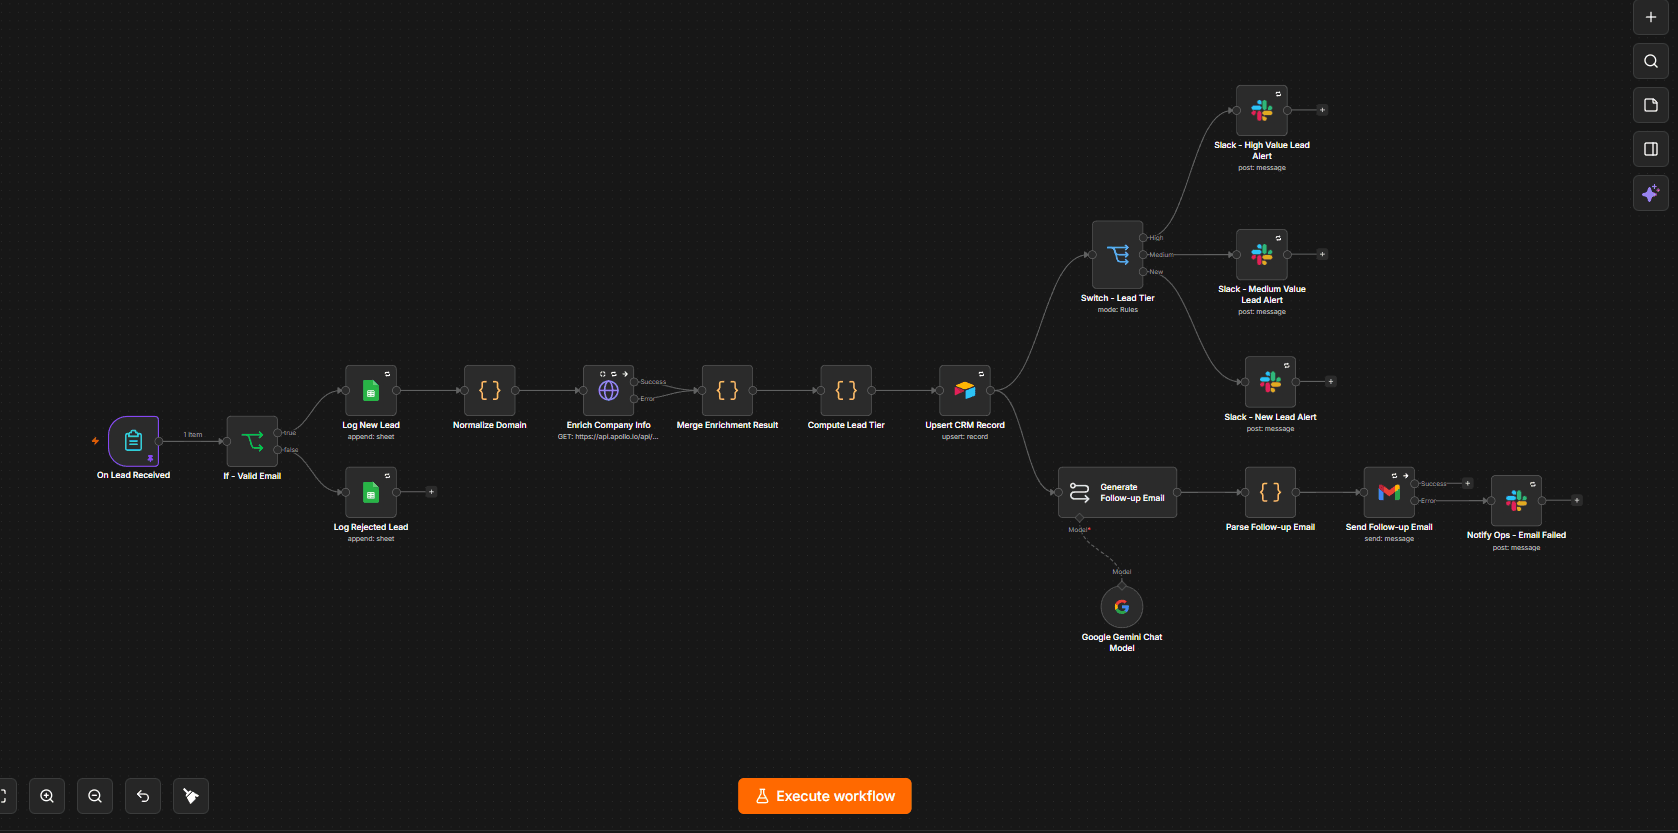Add node after Slack - New Lead Alert
The width and height of the screenshot is (1678, 833).
(1330, 382)
